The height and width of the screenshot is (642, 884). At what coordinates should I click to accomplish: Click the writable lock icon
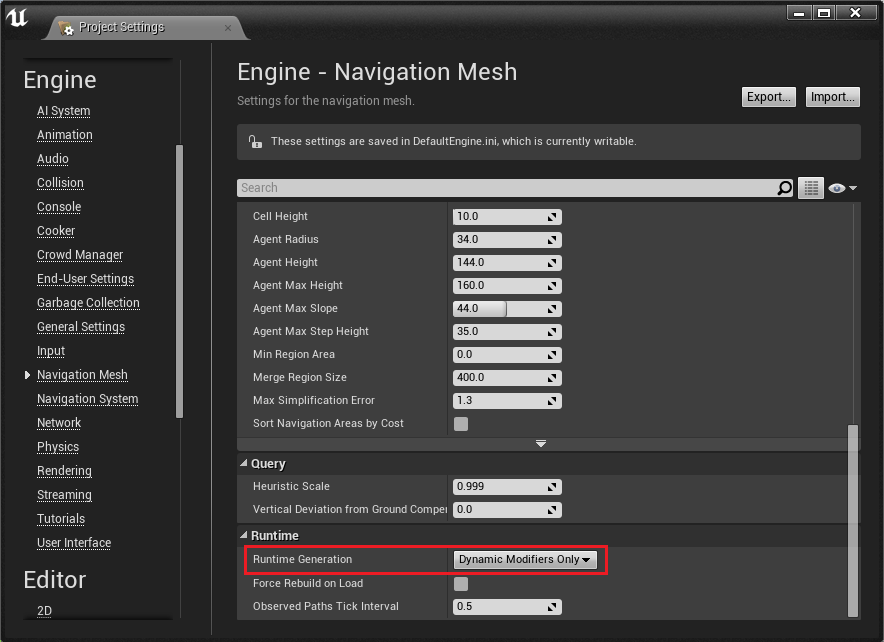(255, 141)
